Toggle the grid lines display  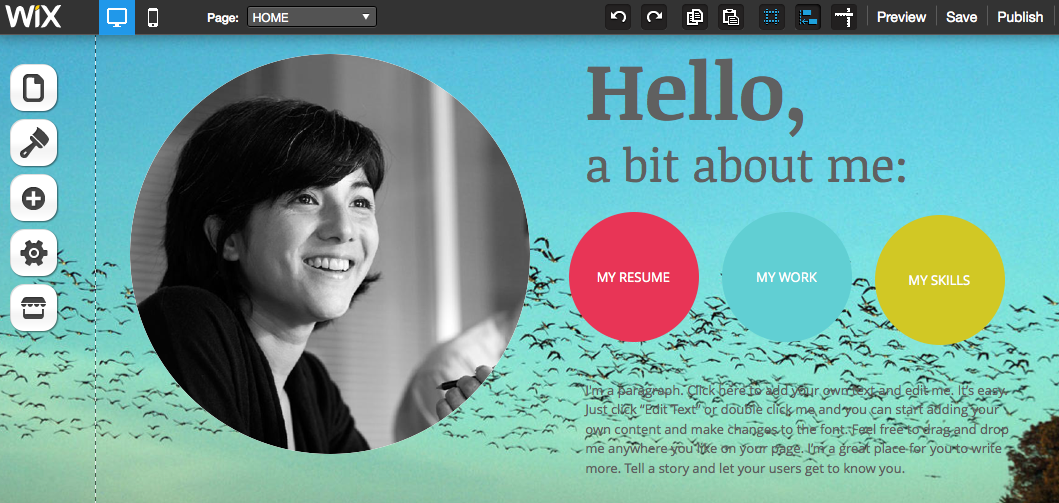pyautogui.click(x=772, y=18)
